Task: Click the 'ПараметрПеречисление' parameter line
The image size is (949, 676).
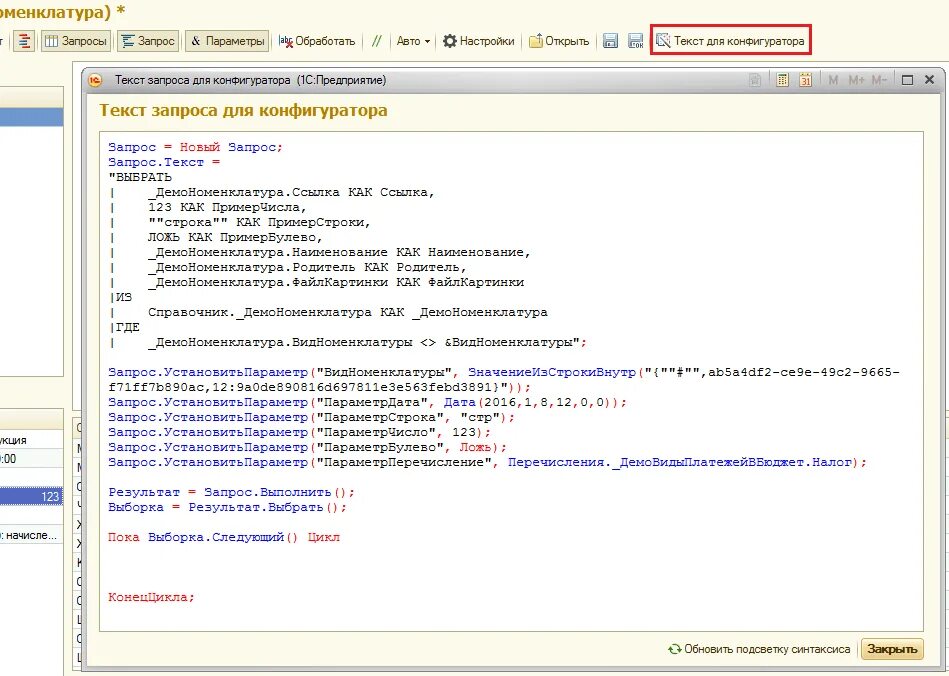Action: pos(488,462)
